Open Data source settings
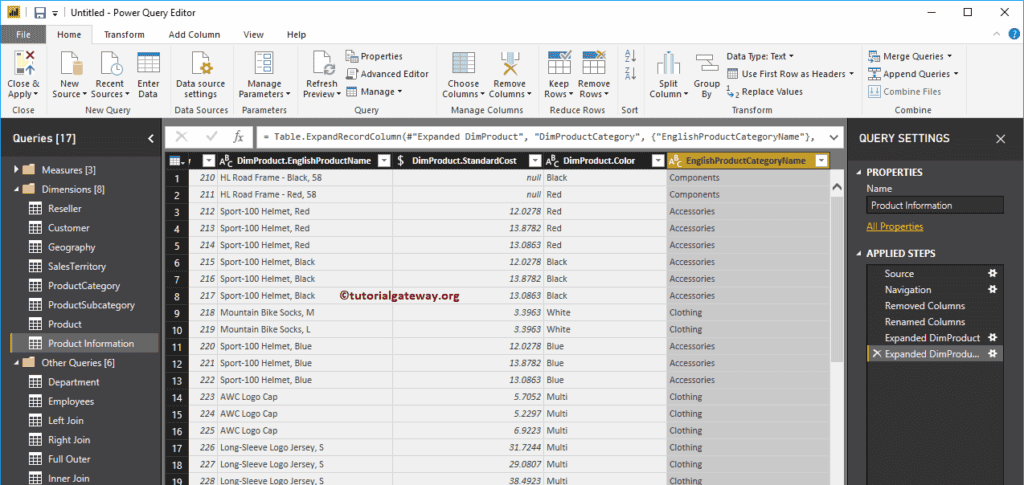This screenshot has height=485, width=1024. point(202,64)
